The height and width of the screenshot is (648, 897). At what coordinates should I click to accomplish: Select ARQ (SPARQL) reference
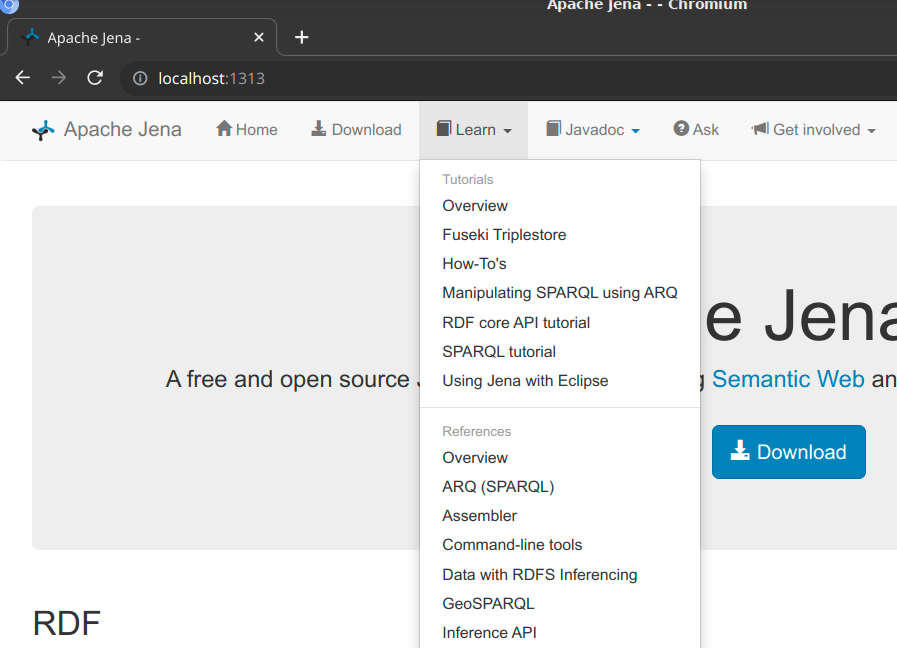click(x=559, y=487)
